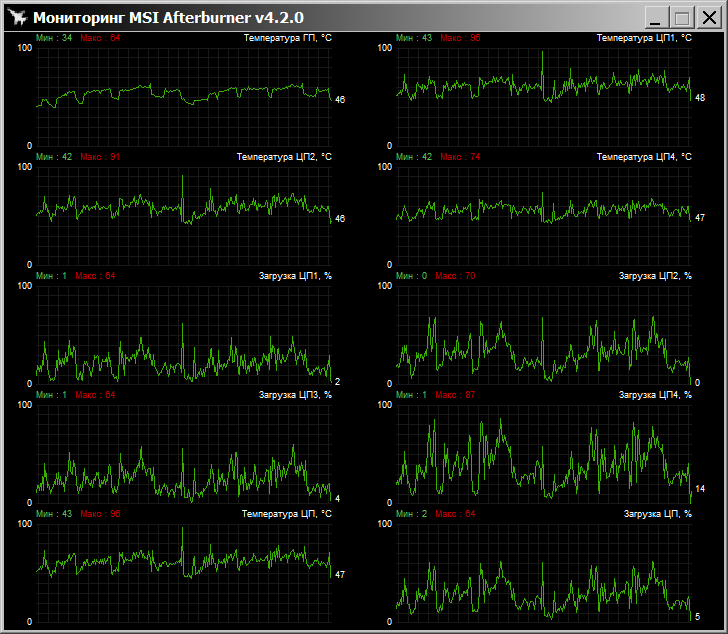This screenshot has width=728, height=634.
Task: Click the MSI Afterburner title bar icon
Action: [17, 17]
